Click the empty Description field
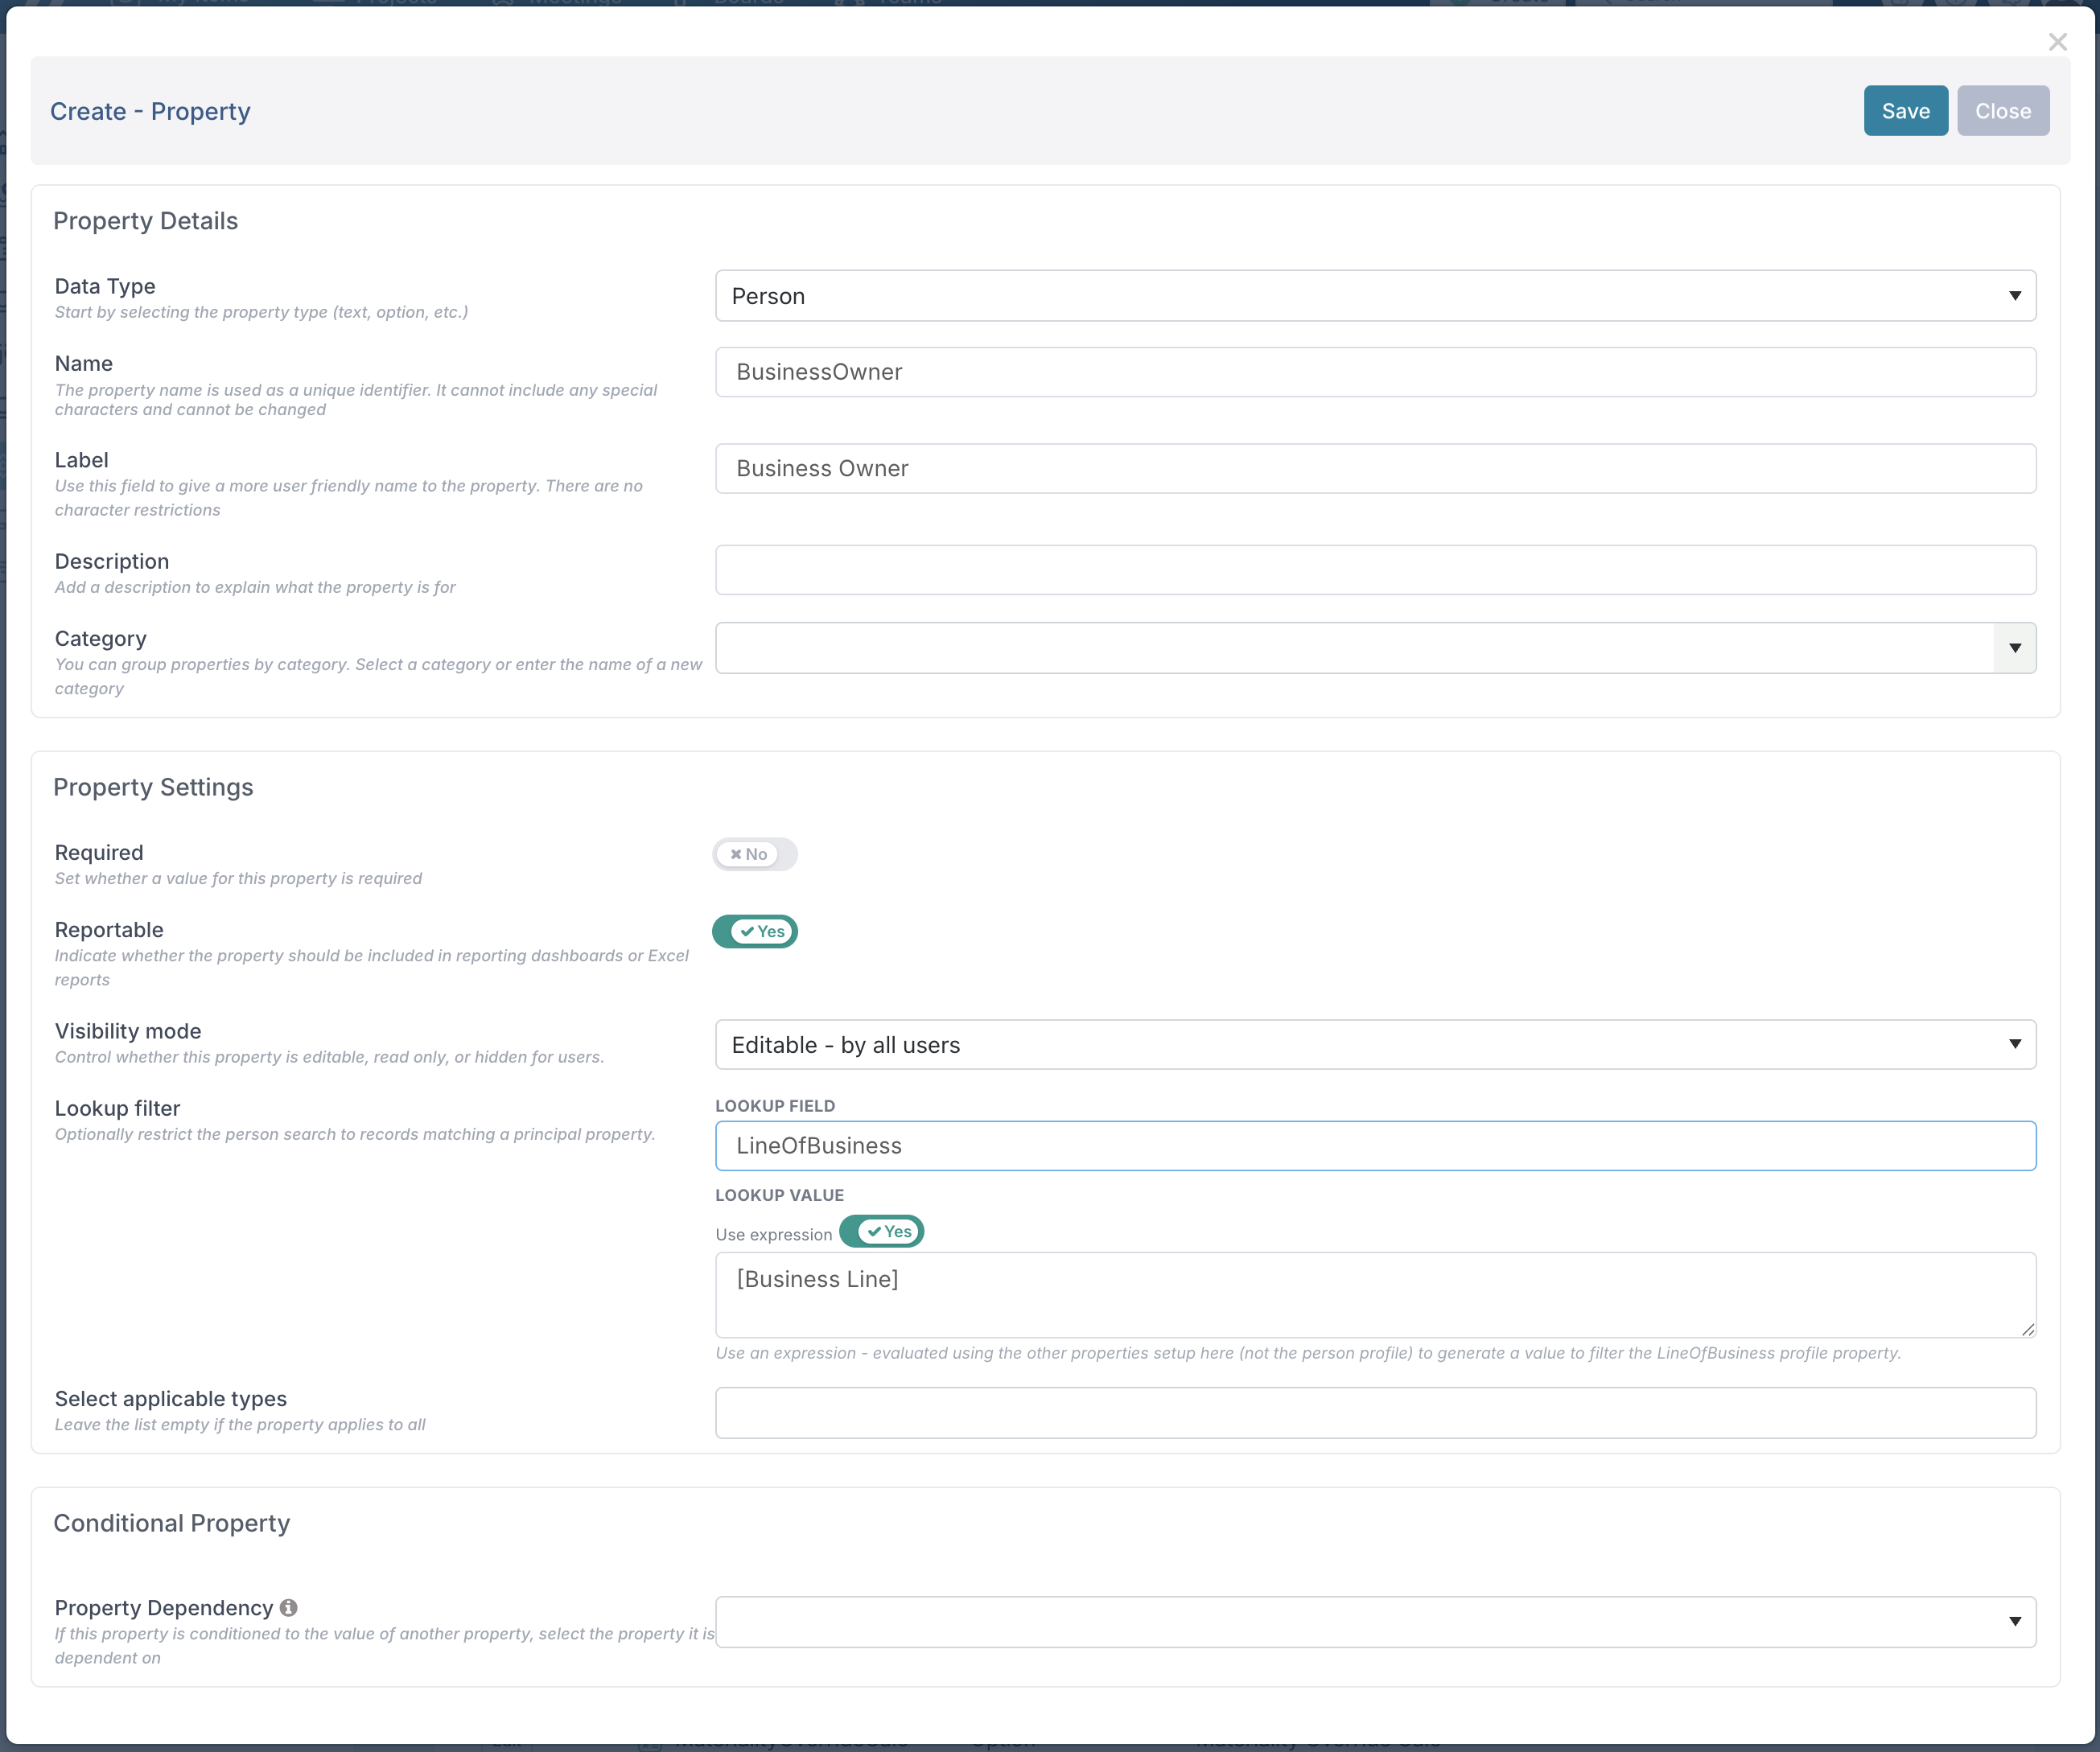The width and height of the screenshot is (2100, 1752). [x=1375, y=570]
